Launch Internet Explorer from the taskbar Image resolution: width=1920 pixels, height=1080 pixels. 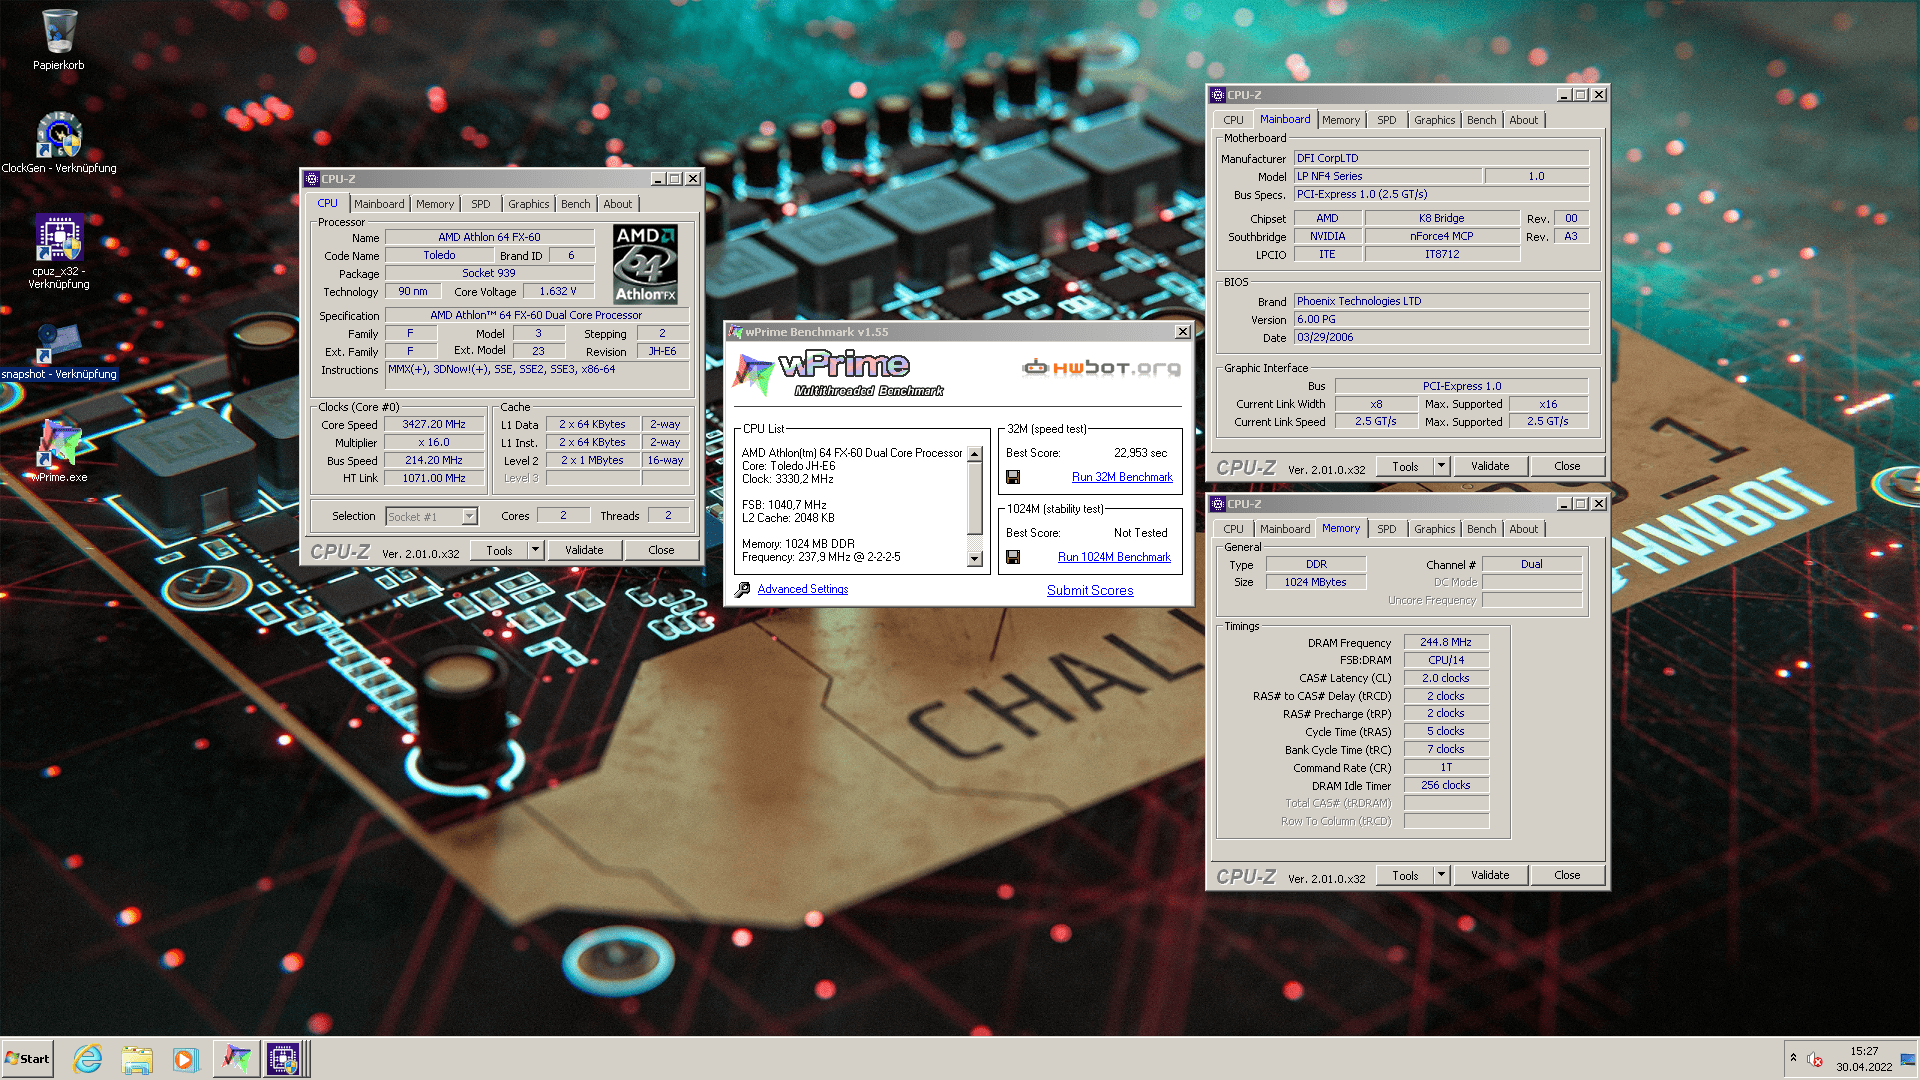click(x=88, y=1059)
